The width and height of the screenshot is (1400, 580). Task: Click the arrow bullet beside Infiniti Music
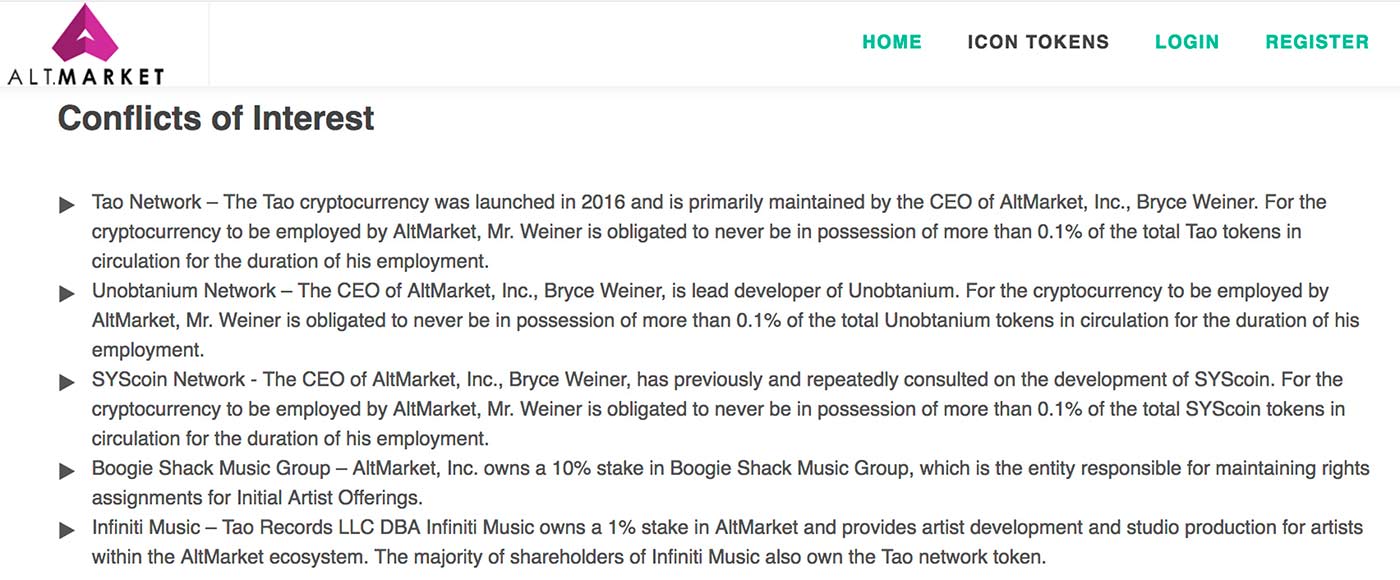point(67,530)
